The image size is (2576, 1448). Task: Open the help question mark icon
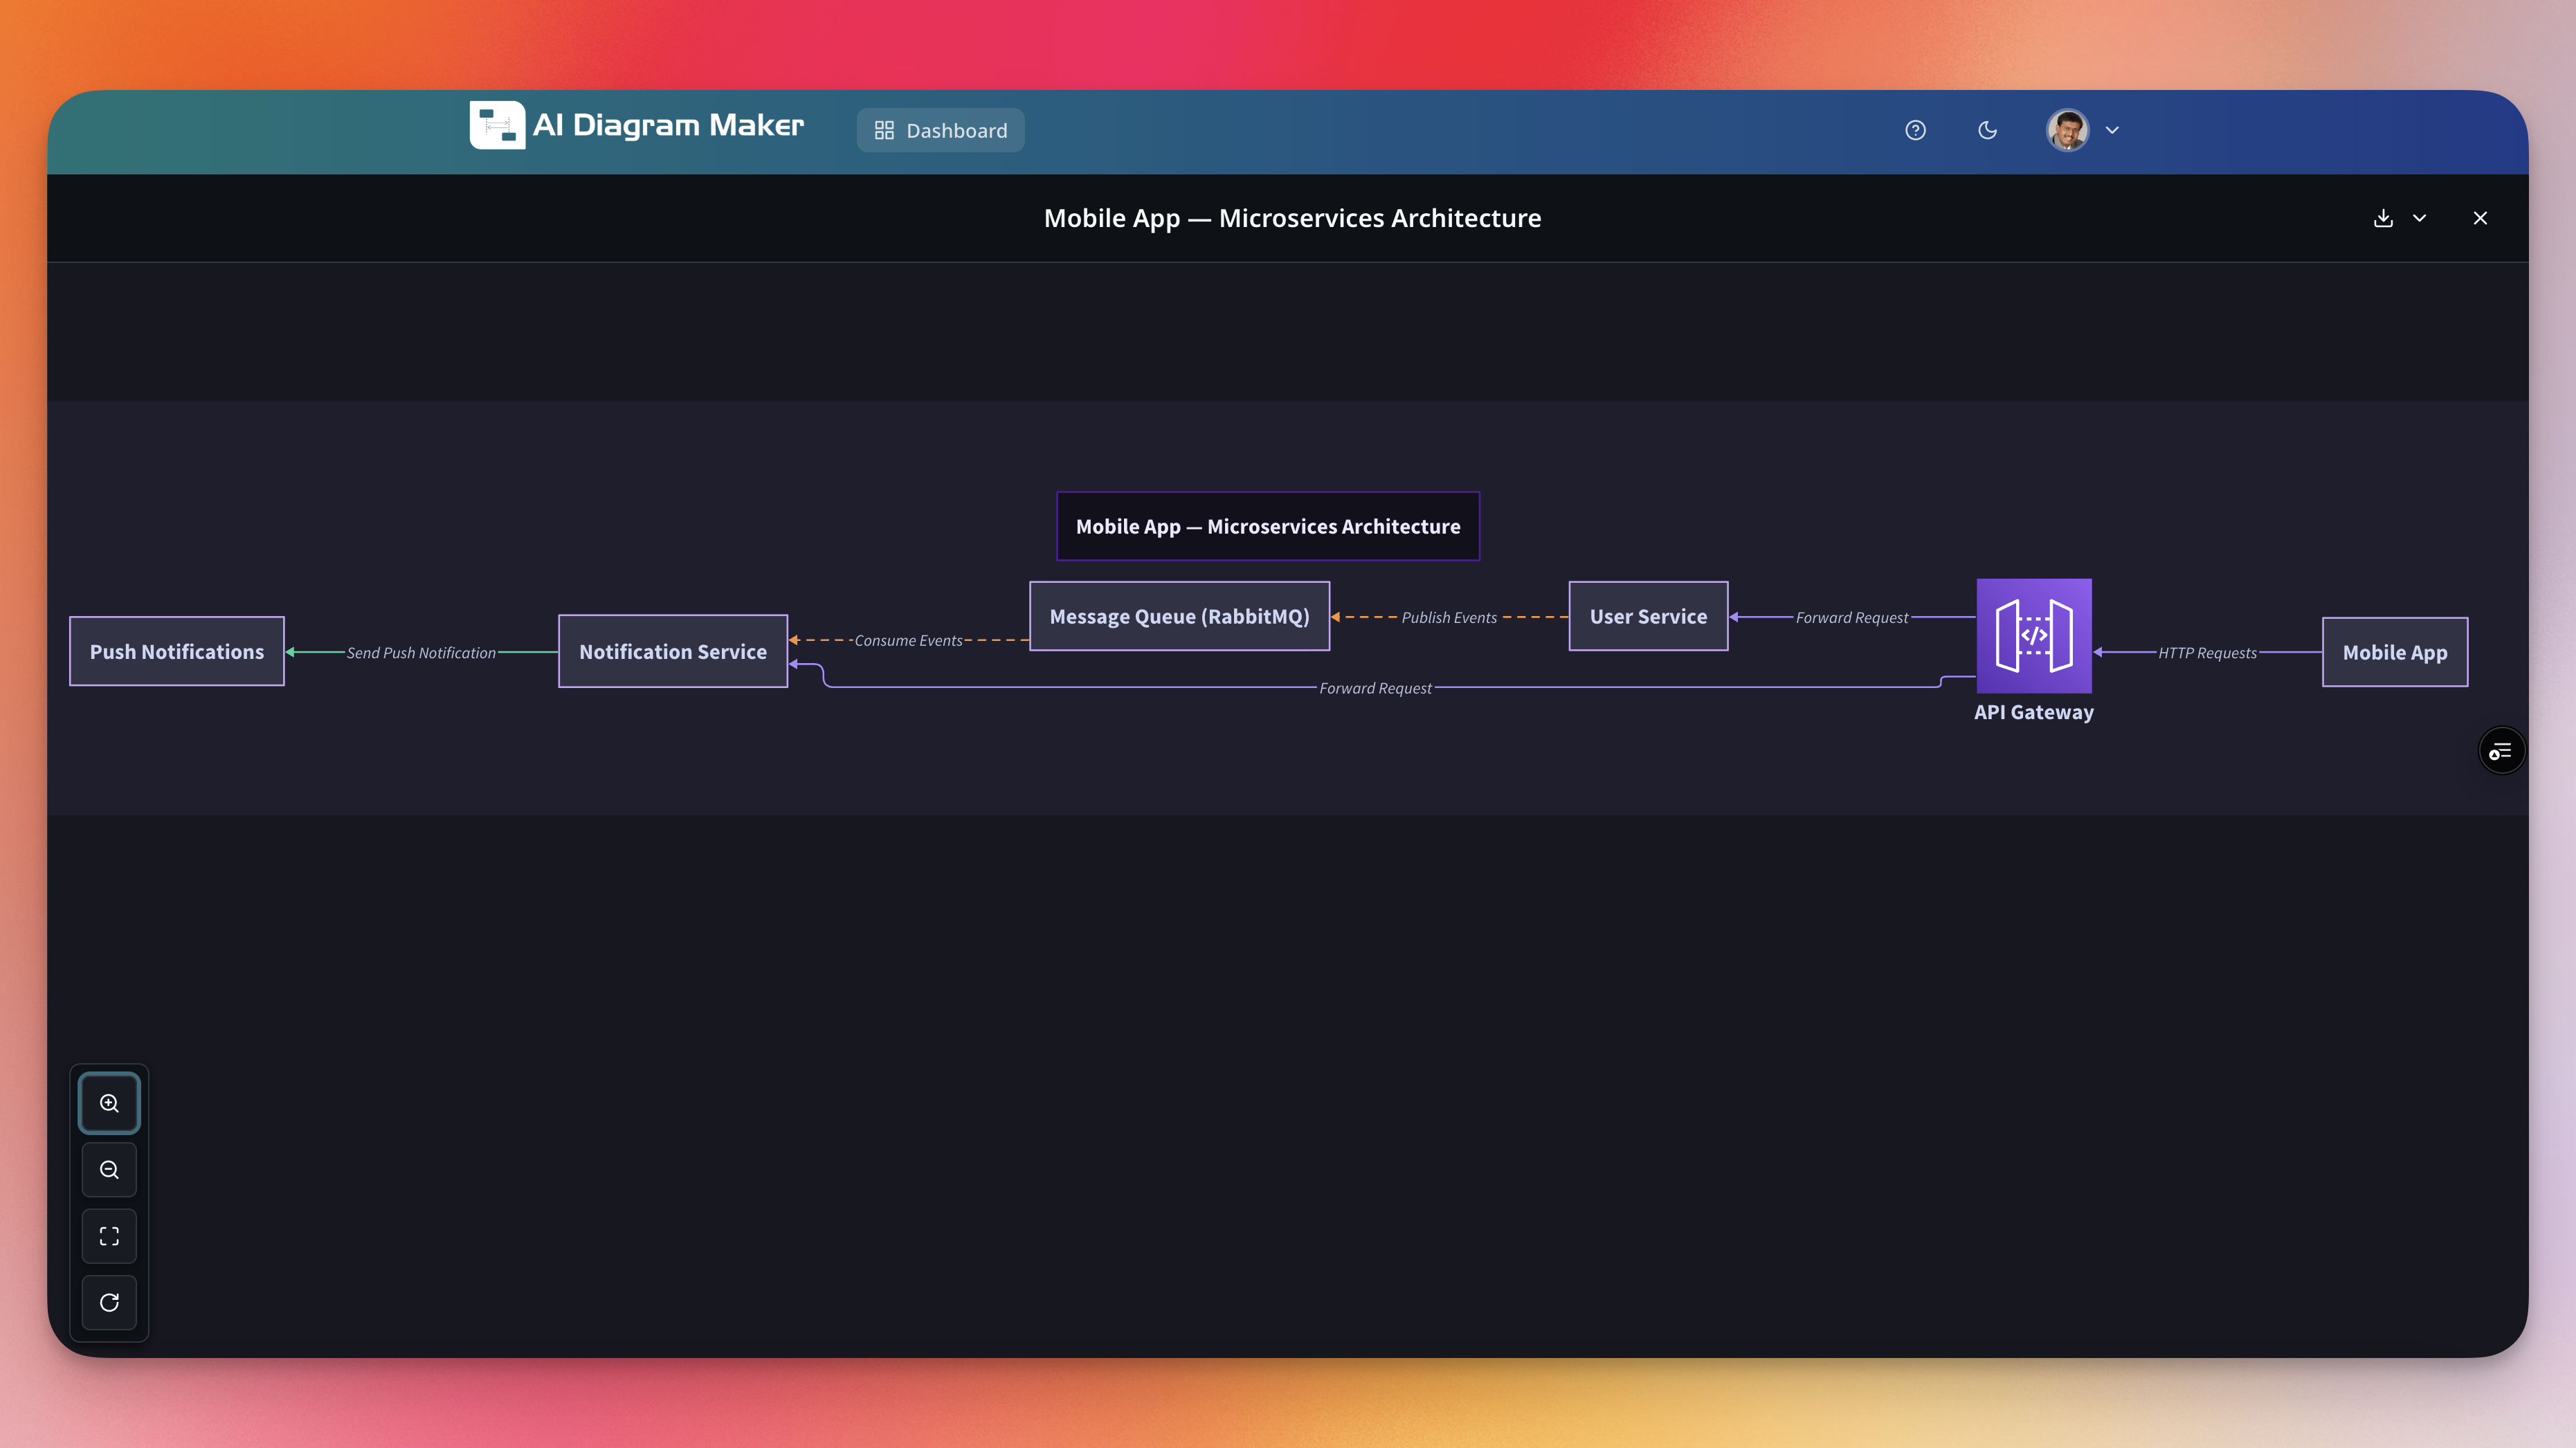[1915, 130]
